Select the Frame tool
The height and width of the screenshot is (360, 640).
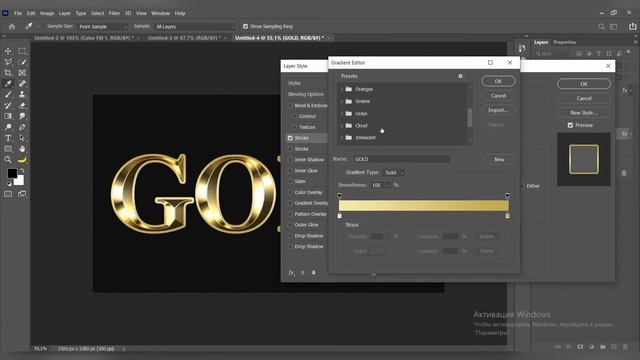coord(22,73)
